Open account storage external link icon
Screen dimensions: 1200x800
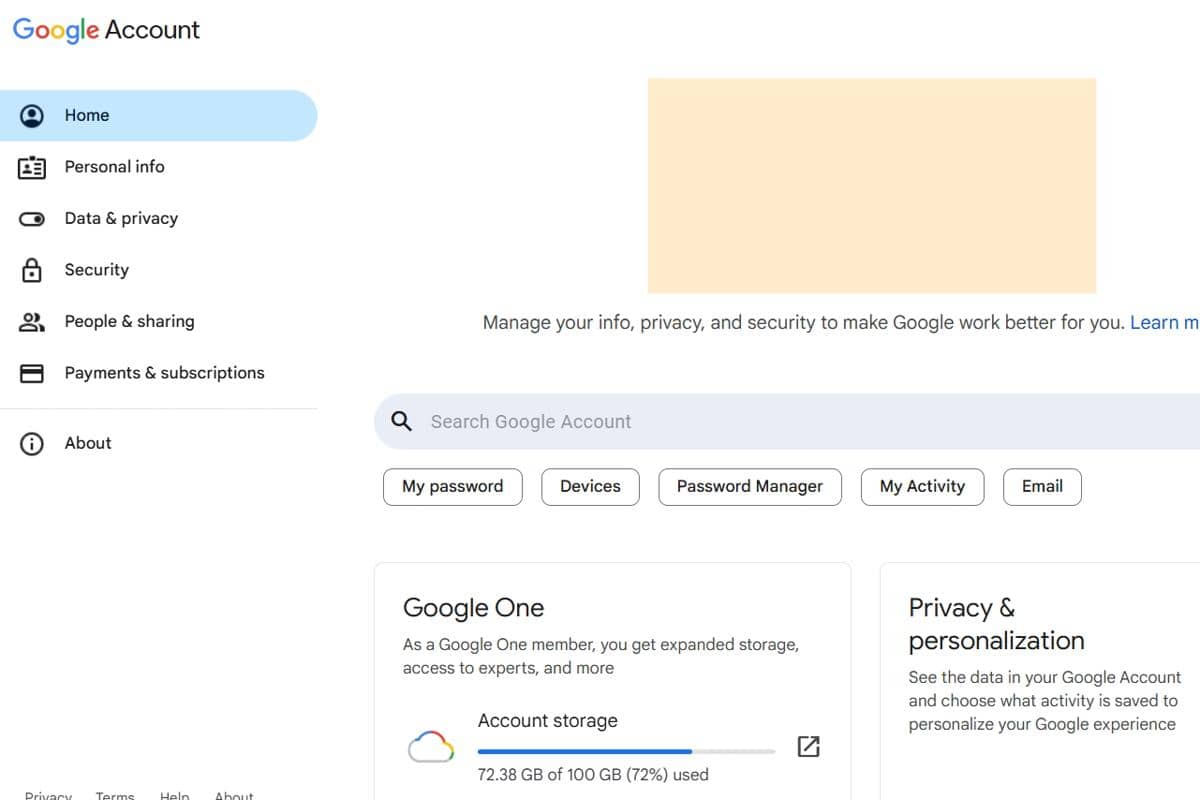tap(808, 746)
